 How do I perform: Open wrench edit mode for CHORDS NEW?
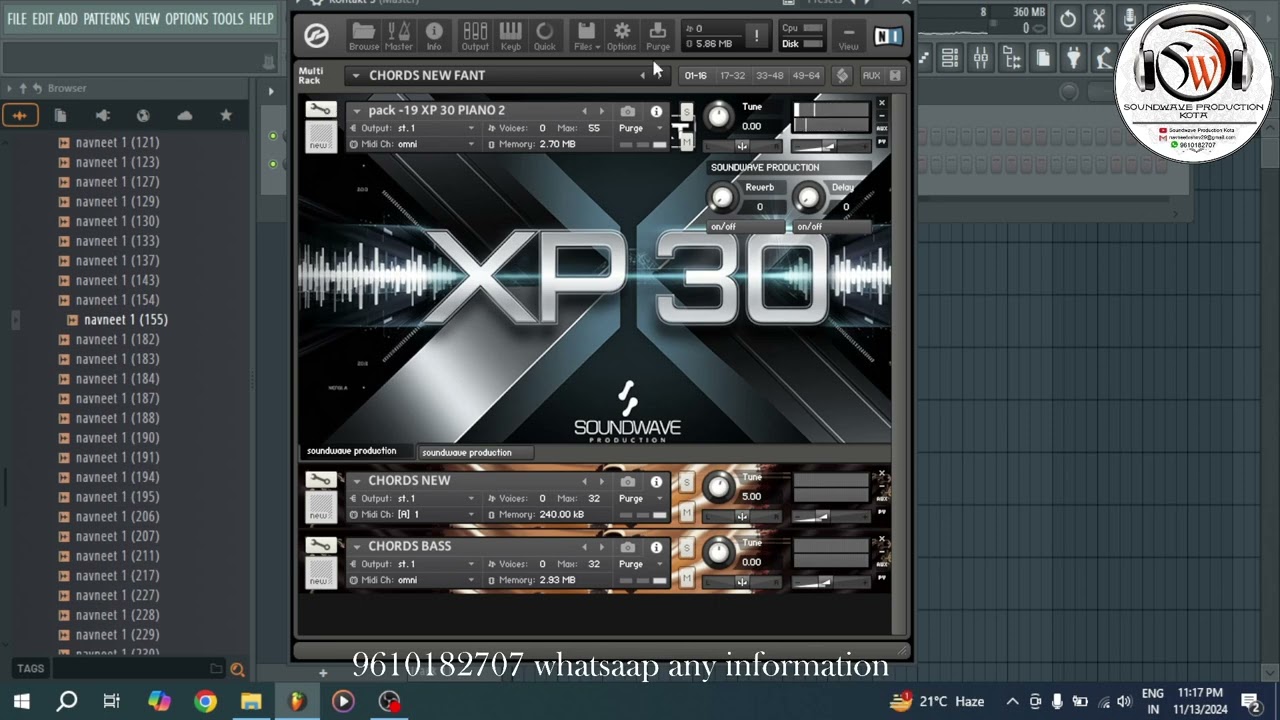click(x=320, y=480)
